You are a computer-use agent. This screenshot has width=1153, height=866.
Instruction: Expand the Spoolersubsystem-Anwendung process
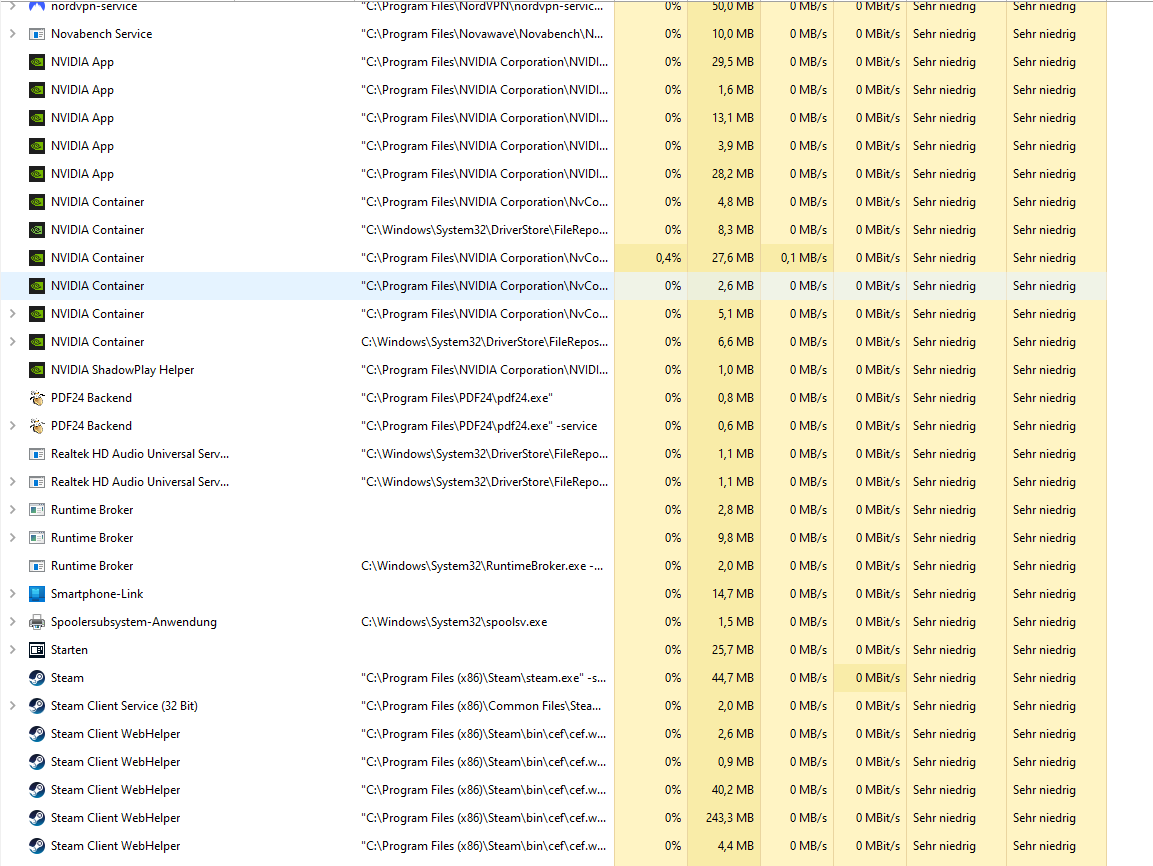point(13,622)
